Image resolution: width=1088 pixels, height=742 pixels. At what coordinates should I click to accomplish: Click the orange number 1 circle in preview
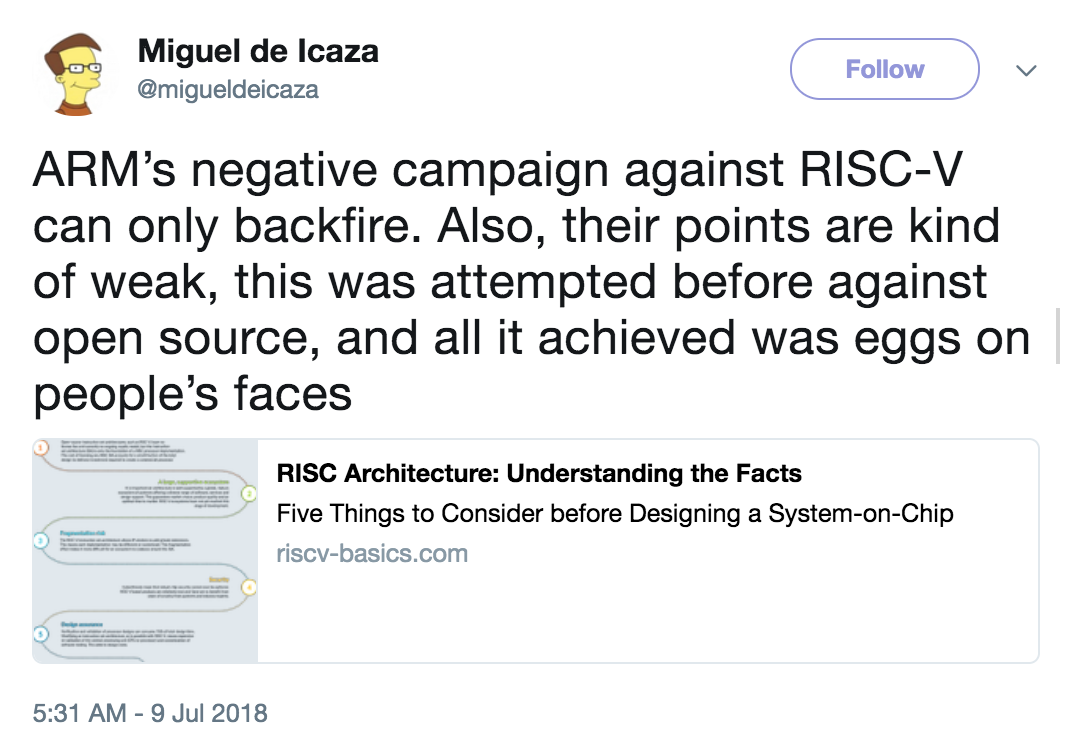[40, 447]
